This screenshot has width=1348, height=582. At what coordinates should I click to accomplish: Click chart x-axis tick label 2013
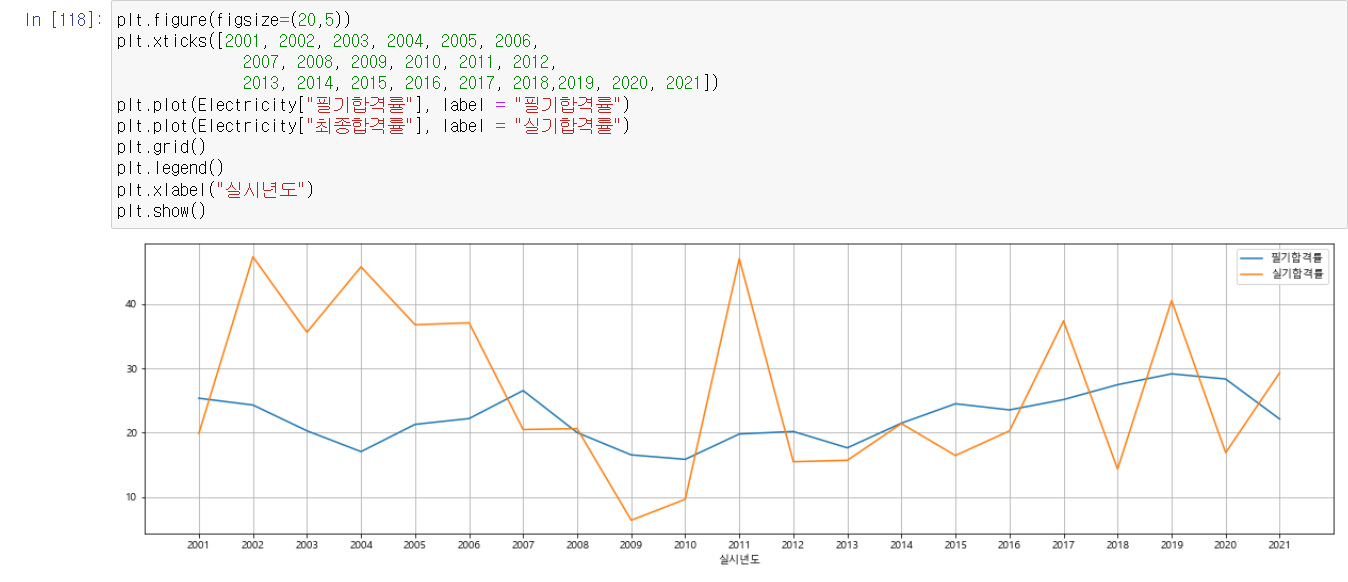coord(847,545)
